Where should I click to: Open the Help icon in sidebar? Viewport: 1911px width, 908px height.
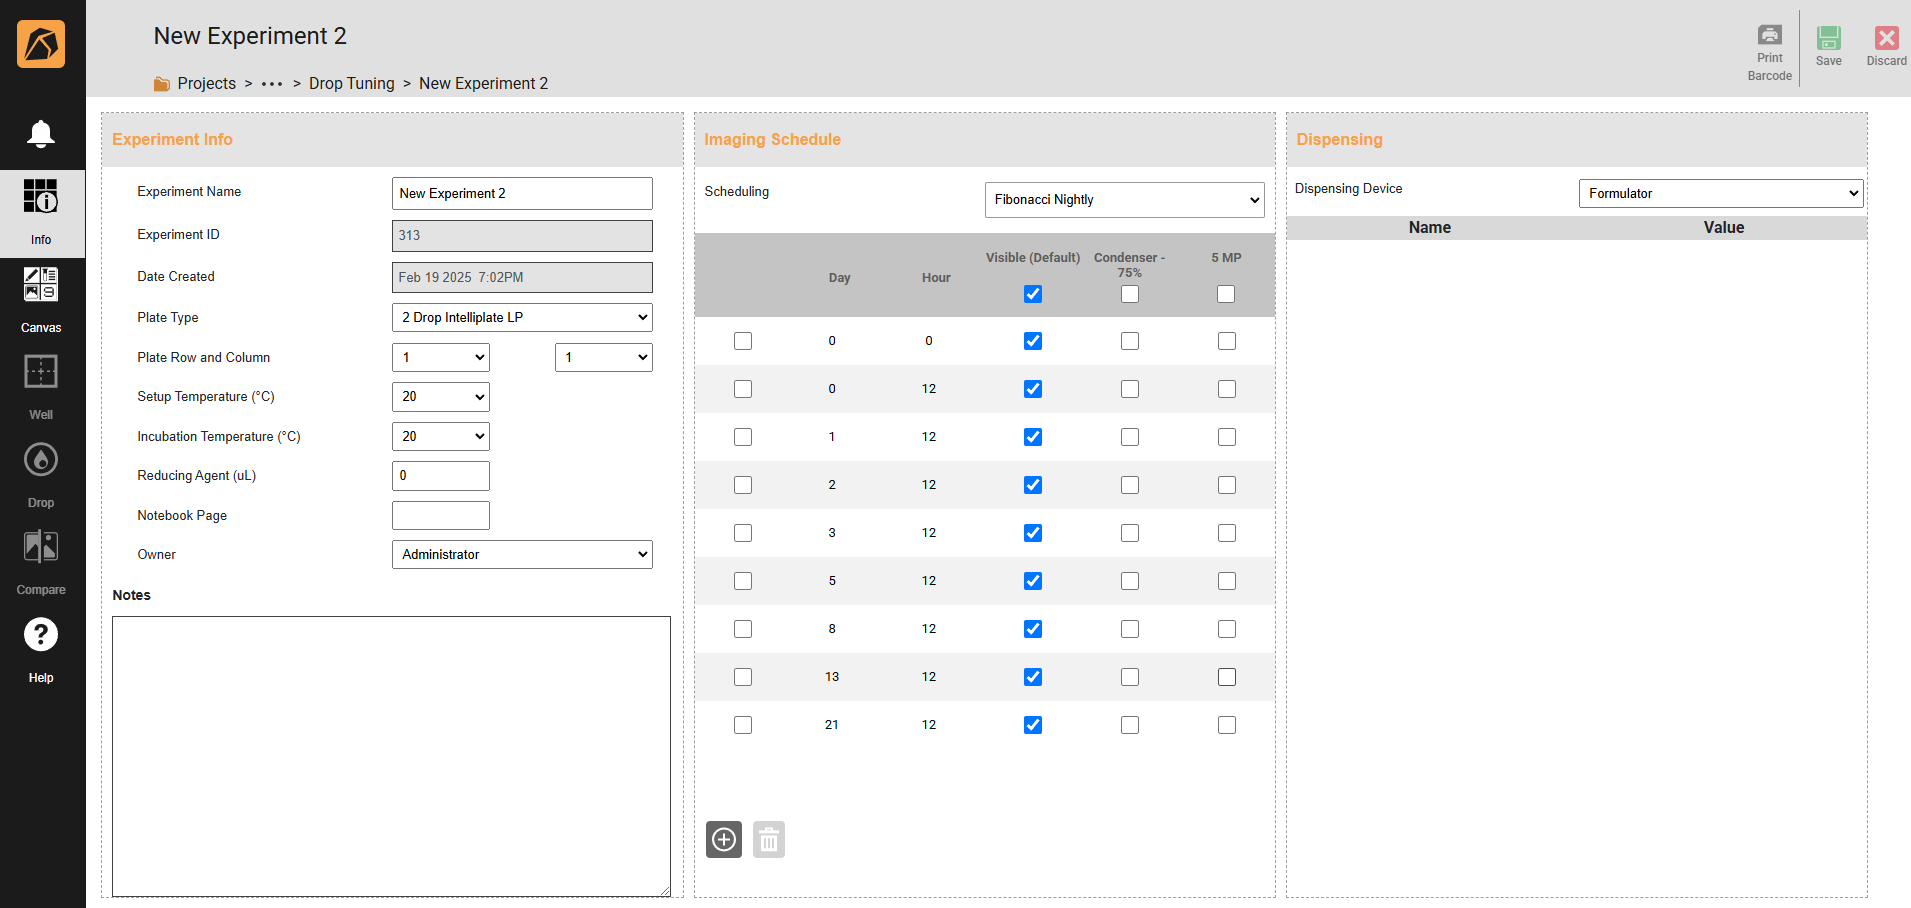pyautogui.click(x=41, y=635)
